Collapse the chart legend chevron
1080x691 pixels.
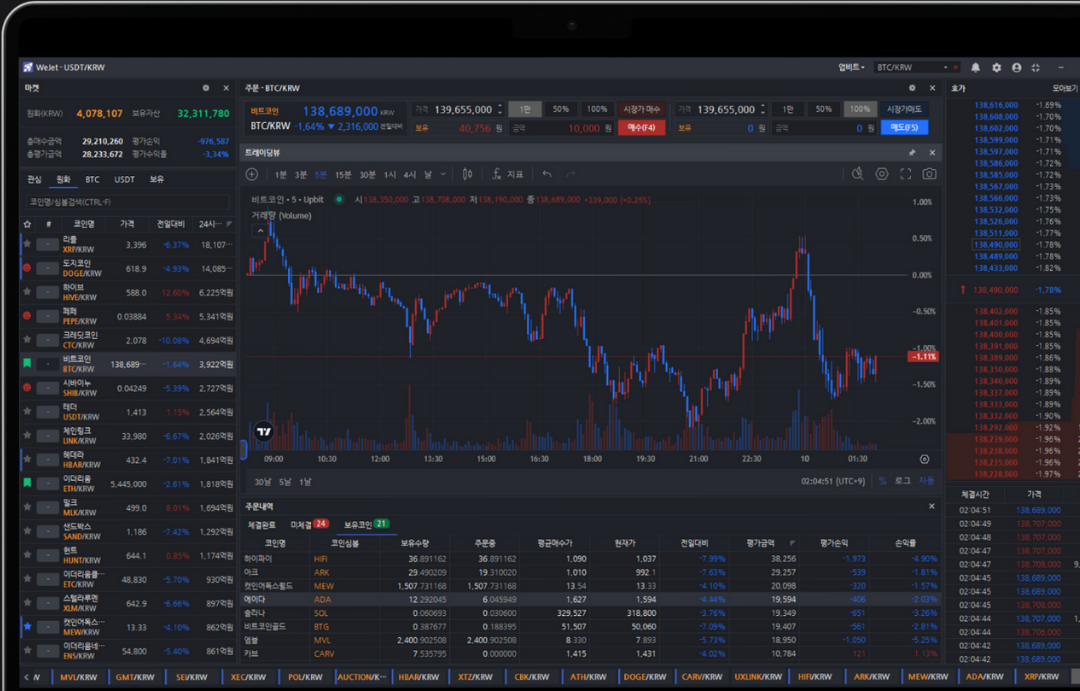coord(260,231)
